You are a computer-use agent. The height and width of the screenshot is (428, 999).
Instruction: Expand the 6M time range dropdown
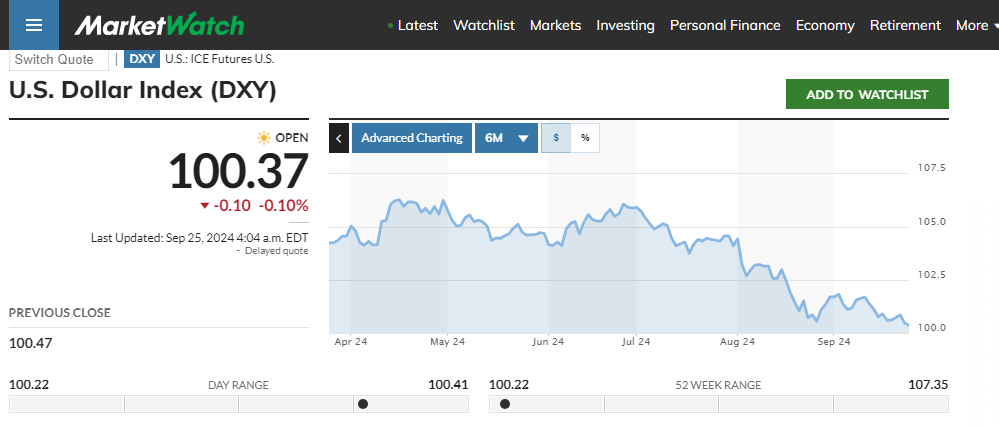505,138
